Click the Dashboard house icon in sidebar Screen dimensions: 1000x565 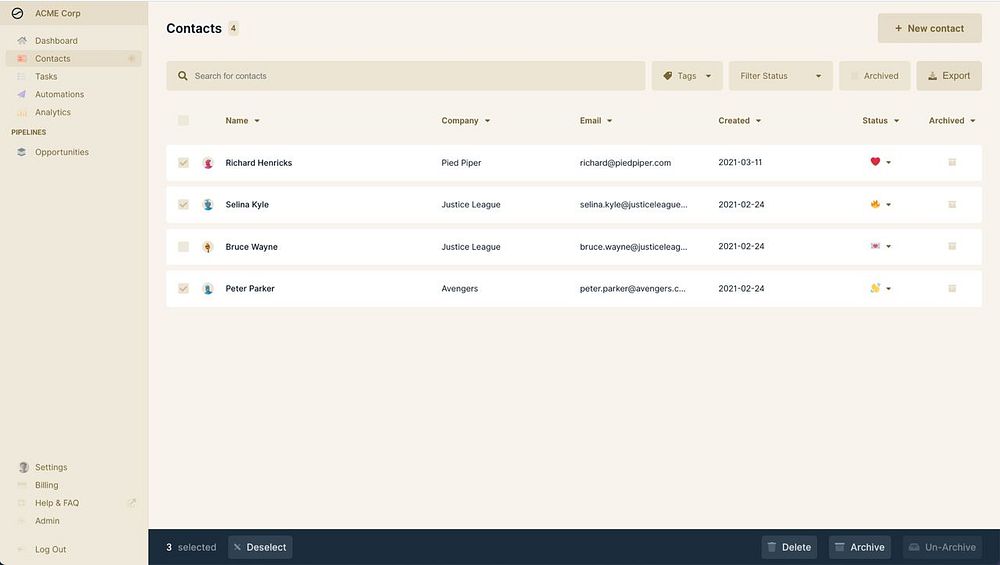click(x=22, y=40)
